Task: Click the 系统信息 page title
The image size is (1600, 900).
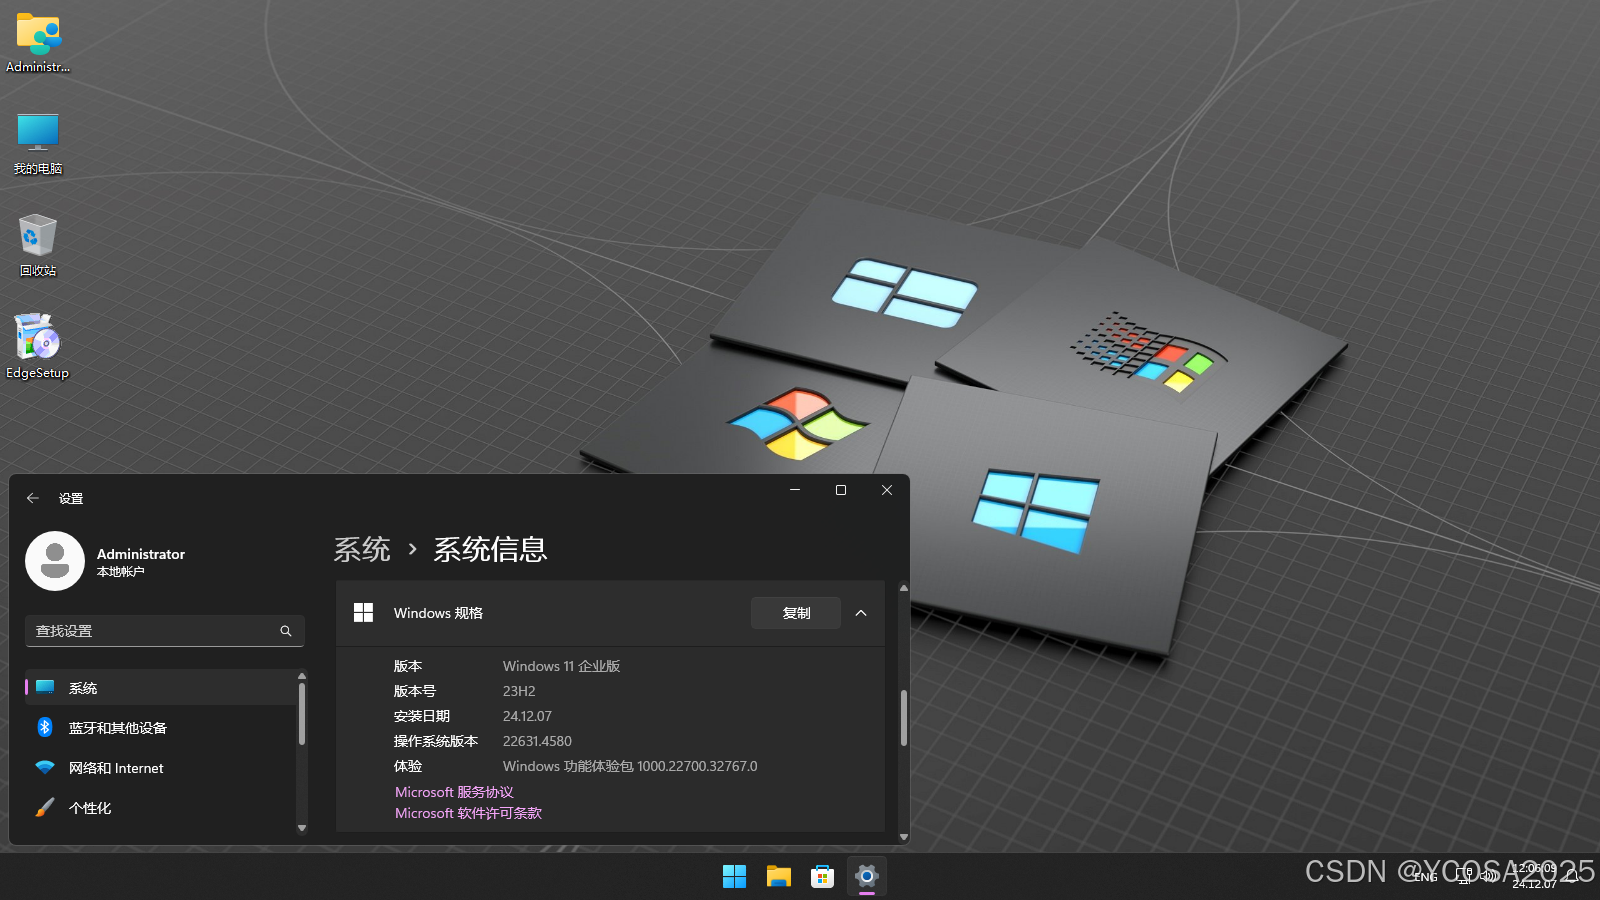Action: pyautogui.click(x=490, y=549)
